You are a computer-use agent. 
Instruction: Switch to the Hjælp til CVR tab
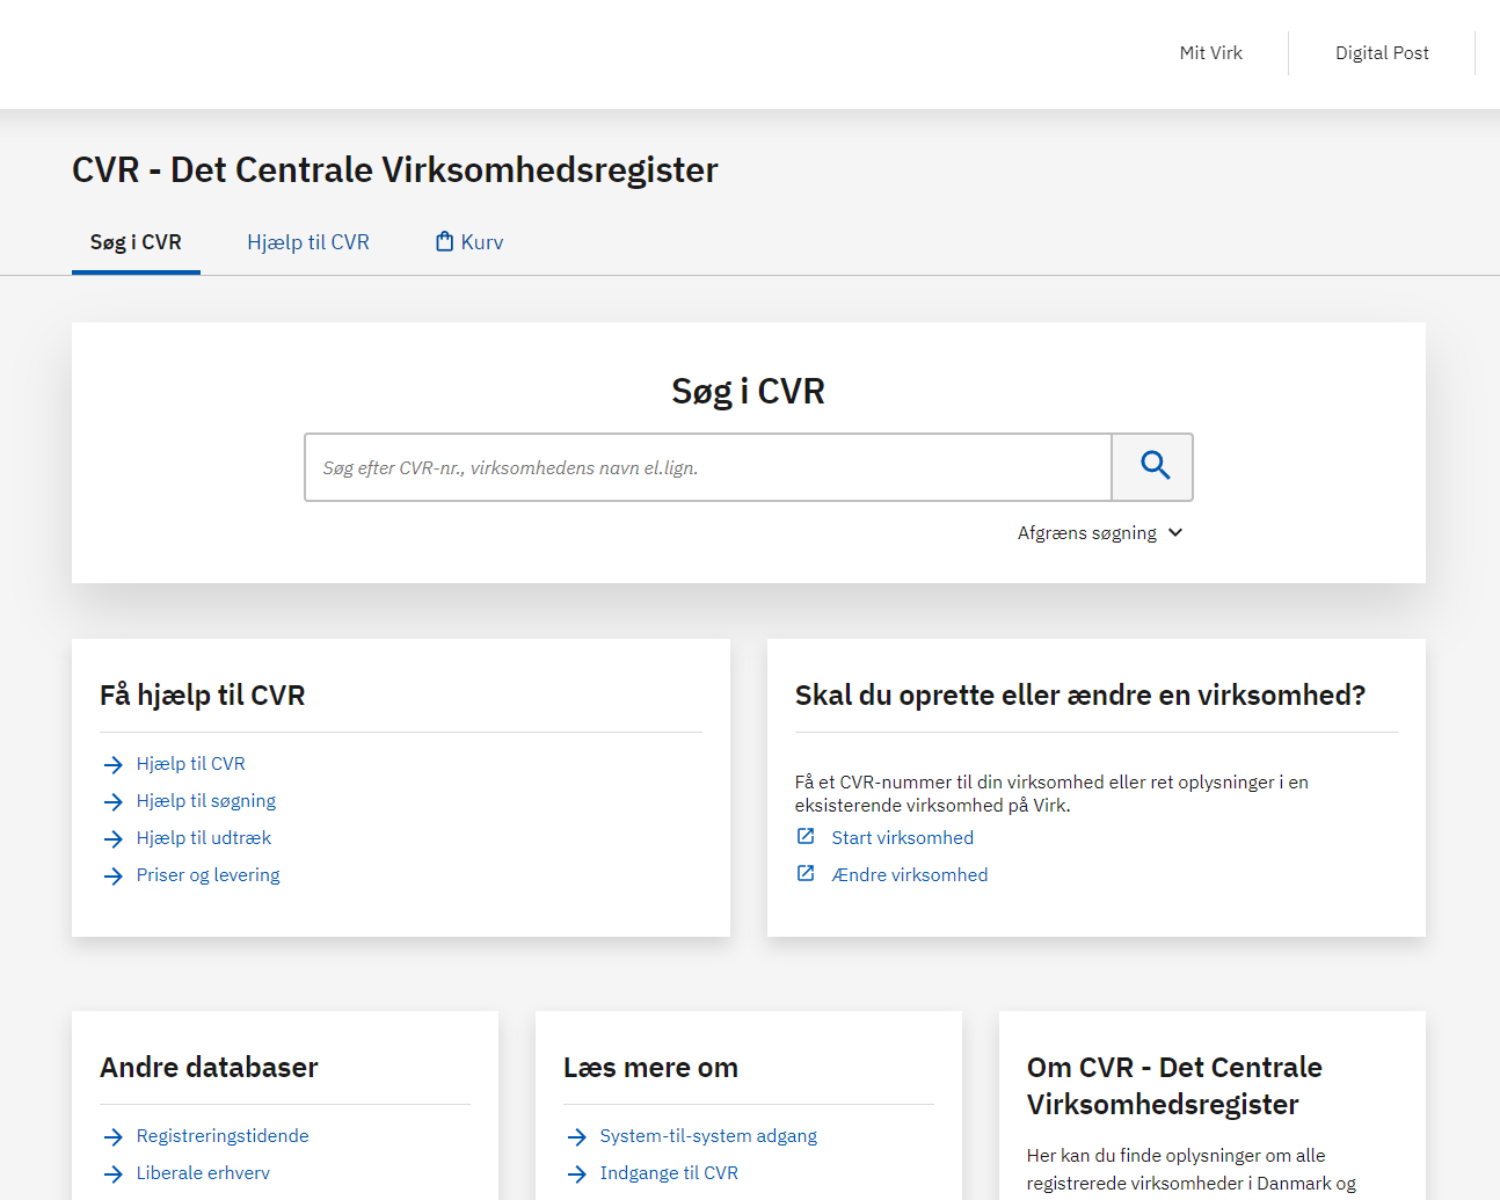pos(308,242)
